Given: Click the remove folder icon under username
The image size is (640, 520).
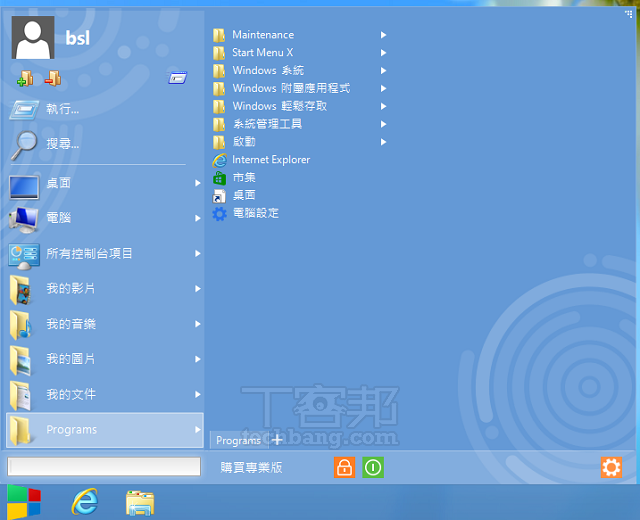Looking at the screenshot, I should point(53,78).
